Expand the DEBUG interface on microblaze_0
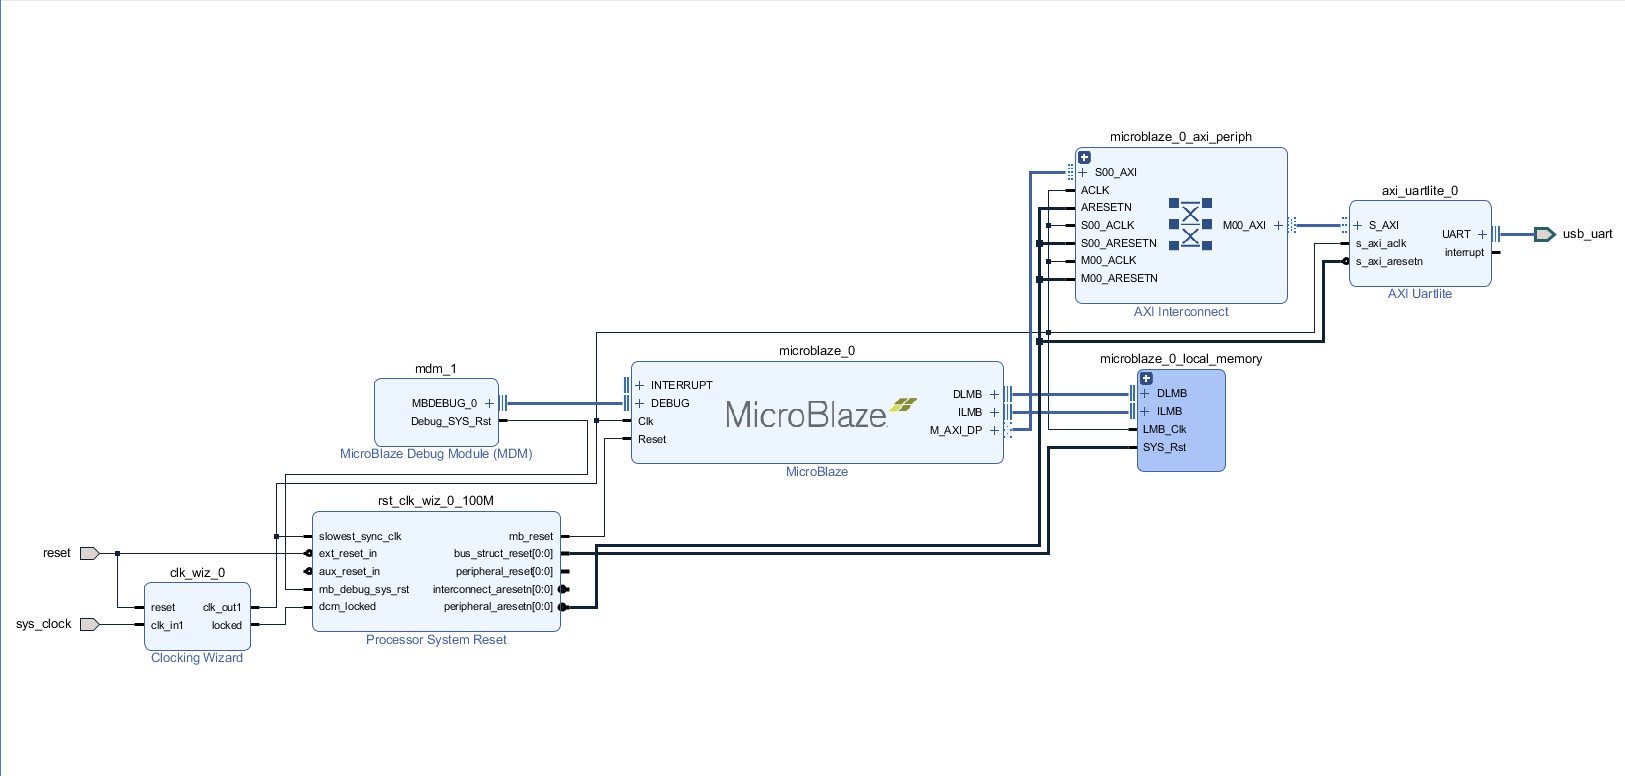The height and width of the screenshot is (776, 1625). [x=640, y=403]
